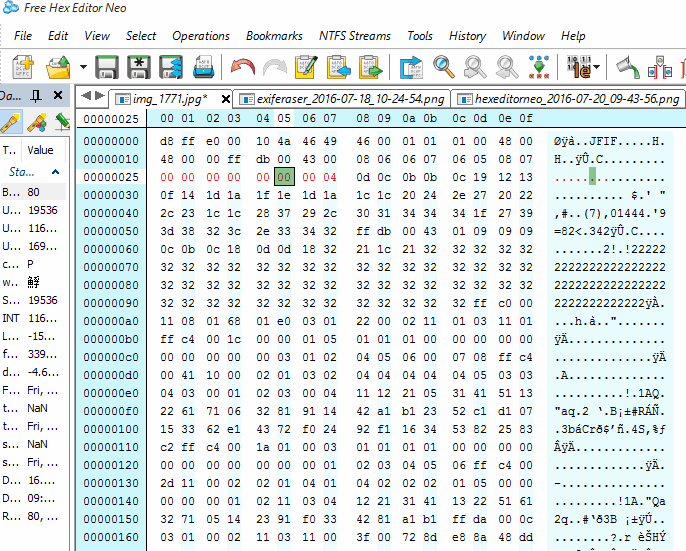
Task: Open the Operations menu
Action: 201,36
